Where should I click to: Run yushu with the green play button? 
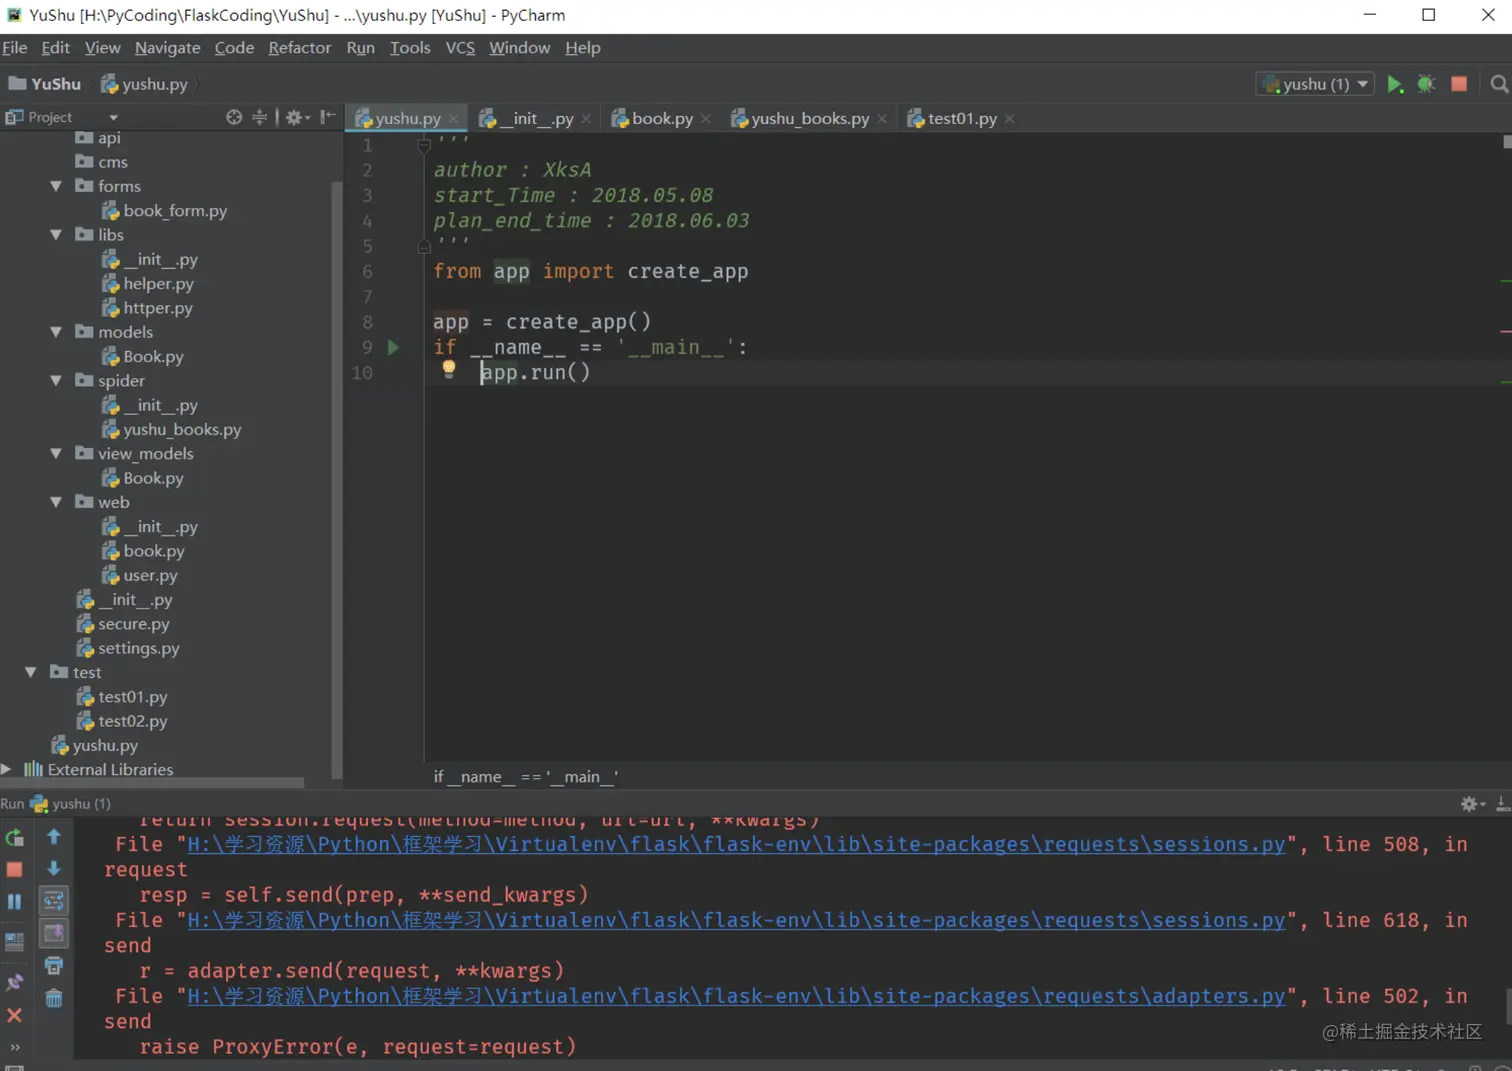[x=1394, y=84]
